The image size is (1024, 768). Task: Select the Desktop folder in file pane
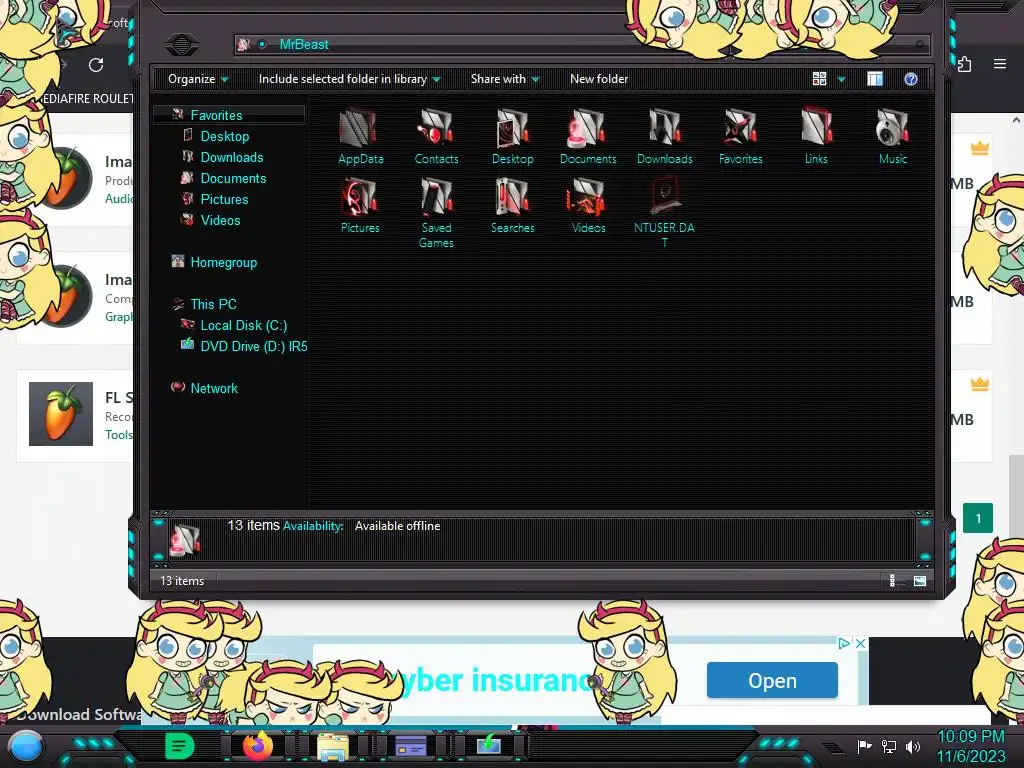click(513, 136)
